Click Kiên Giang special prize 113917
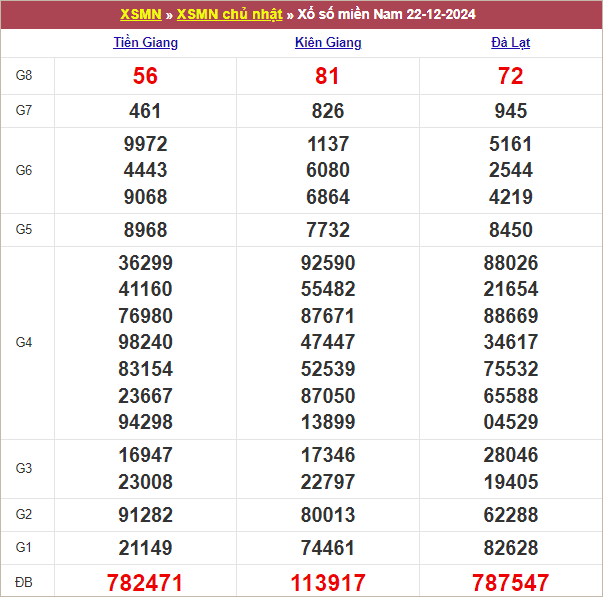Screen dimensions: 603x597 (x=328, y=582)
